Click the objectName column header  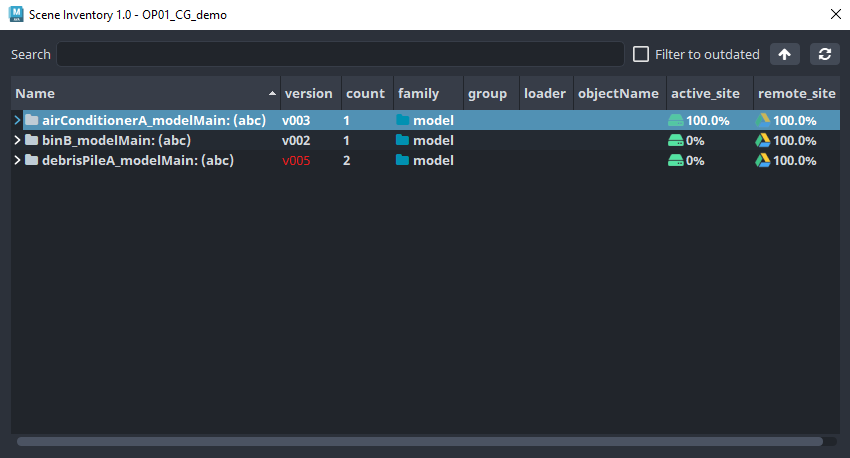point(620,93)
